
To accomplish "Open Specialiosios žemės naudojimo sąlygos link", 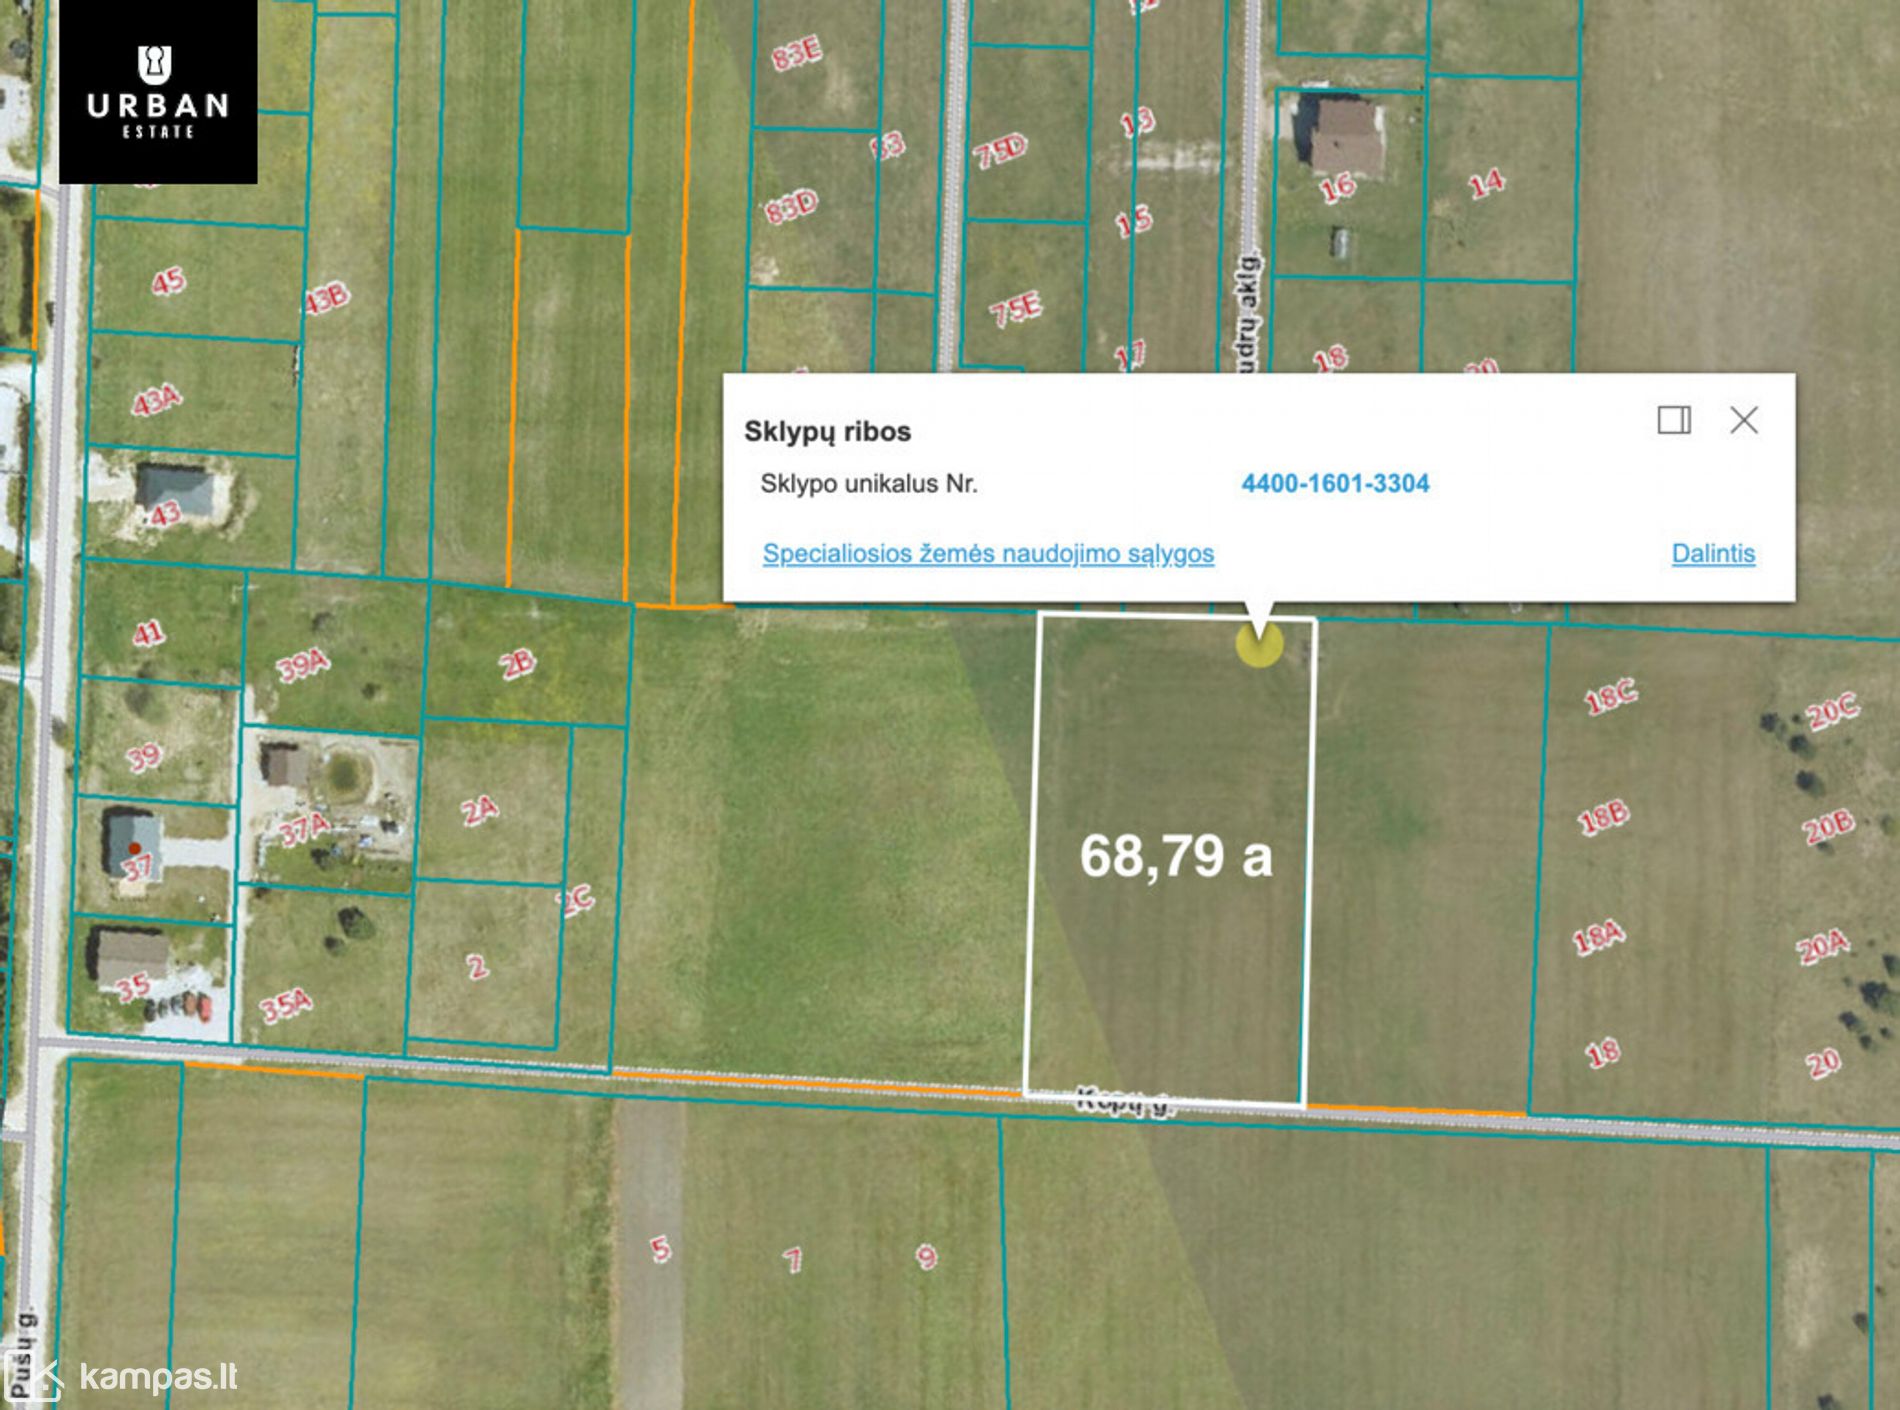I will (x=987, y=554).
